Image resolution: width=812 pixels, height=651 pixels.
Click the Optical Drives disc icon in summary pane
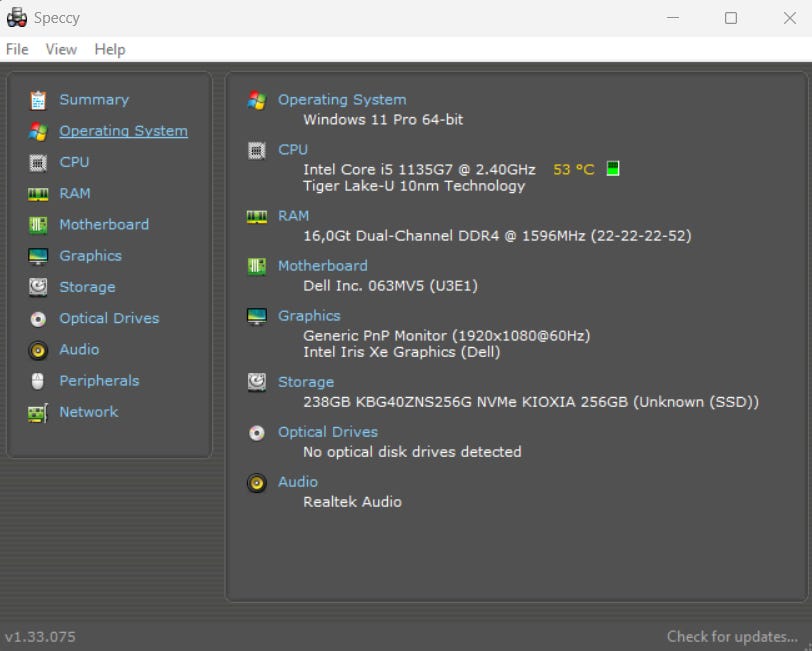point(257,432)
